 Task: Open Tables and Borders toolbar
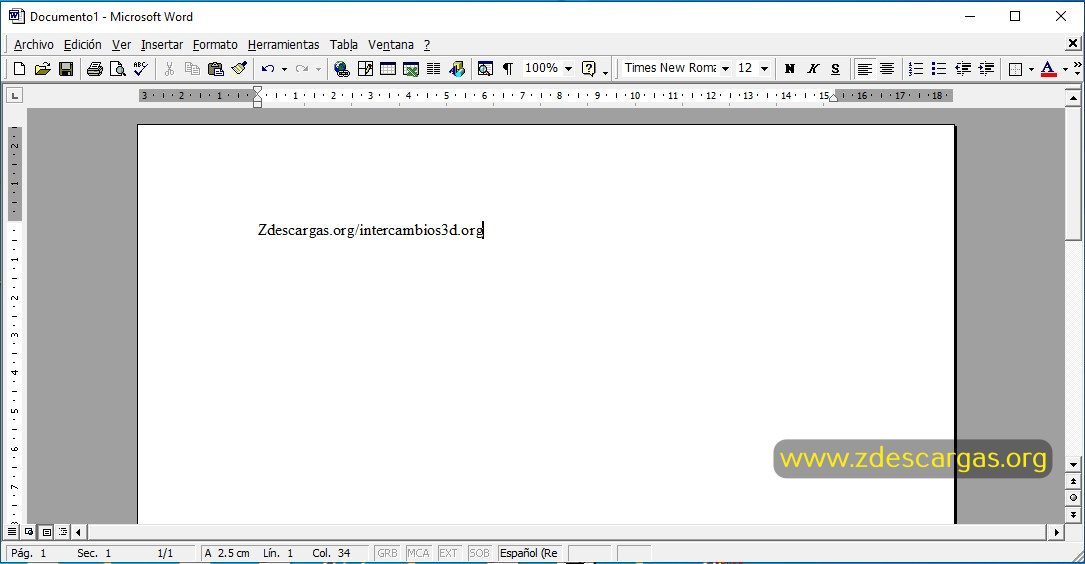point(365,69)
